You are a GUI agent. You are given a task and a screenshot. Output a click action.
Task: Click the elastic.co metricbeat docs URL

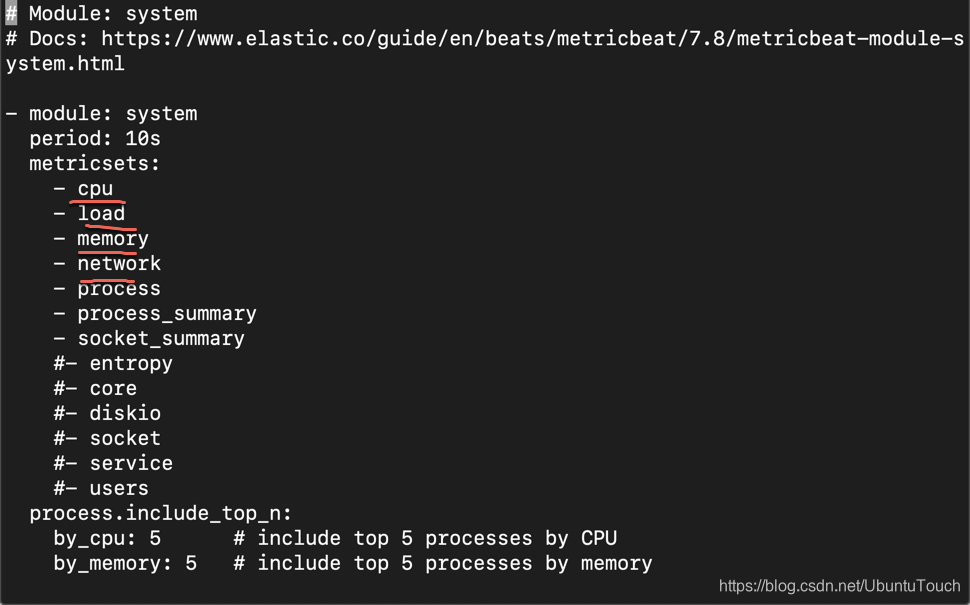530,39
